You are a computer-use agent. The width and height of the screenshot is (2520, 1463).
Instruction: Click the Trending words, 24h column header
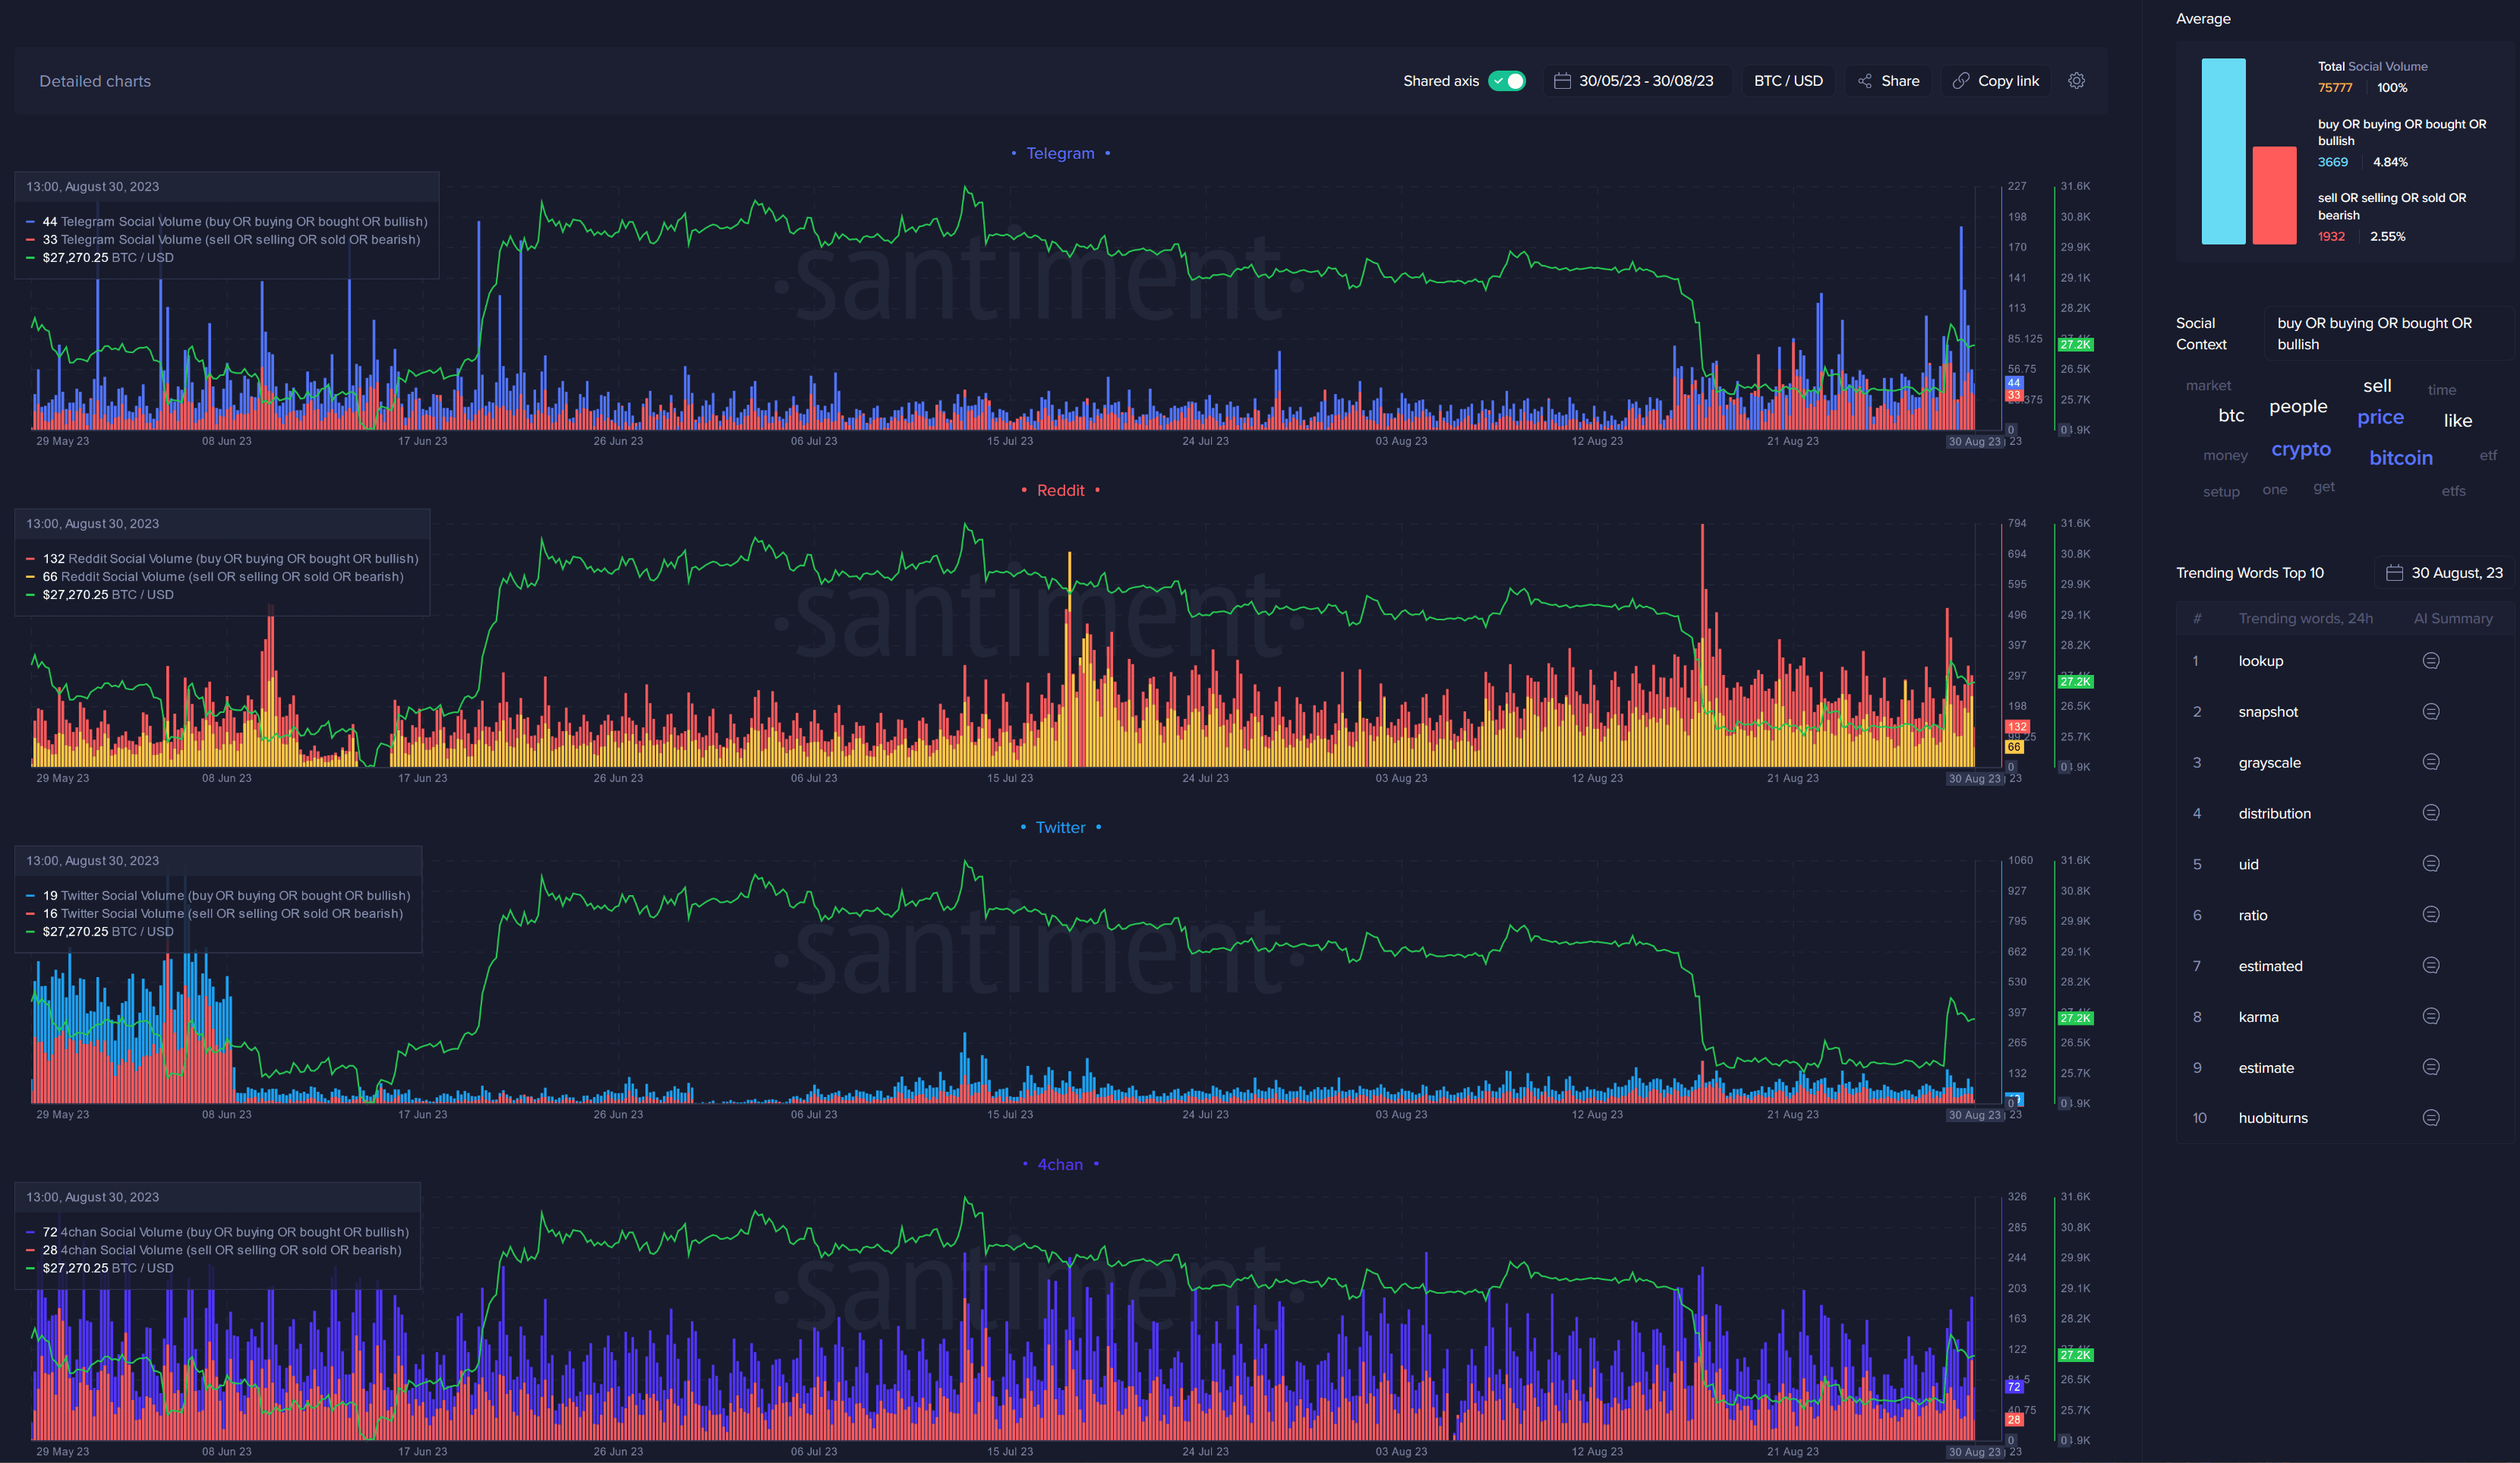[x=2305, y=618]
